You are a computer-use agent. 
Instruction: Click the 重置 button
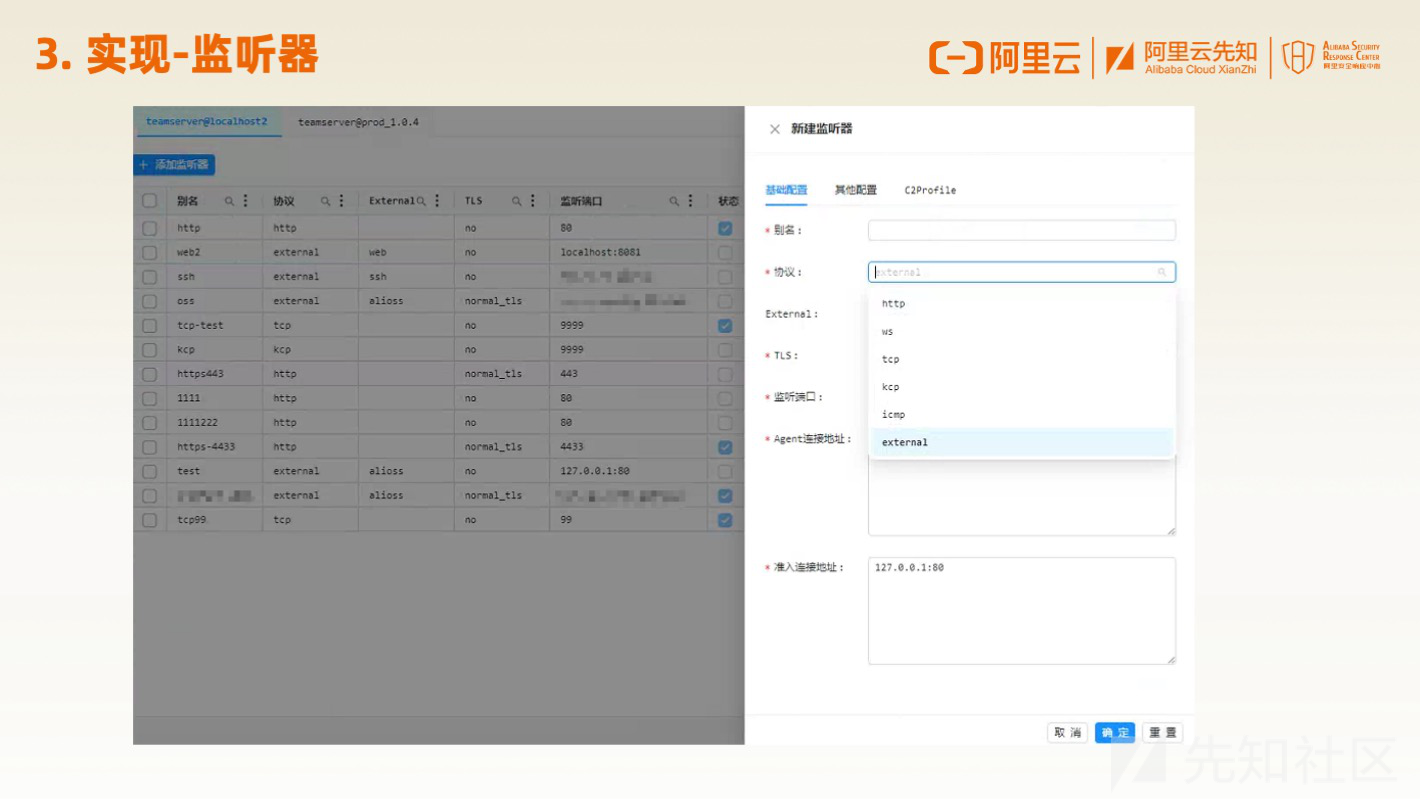coord(1162,733)
